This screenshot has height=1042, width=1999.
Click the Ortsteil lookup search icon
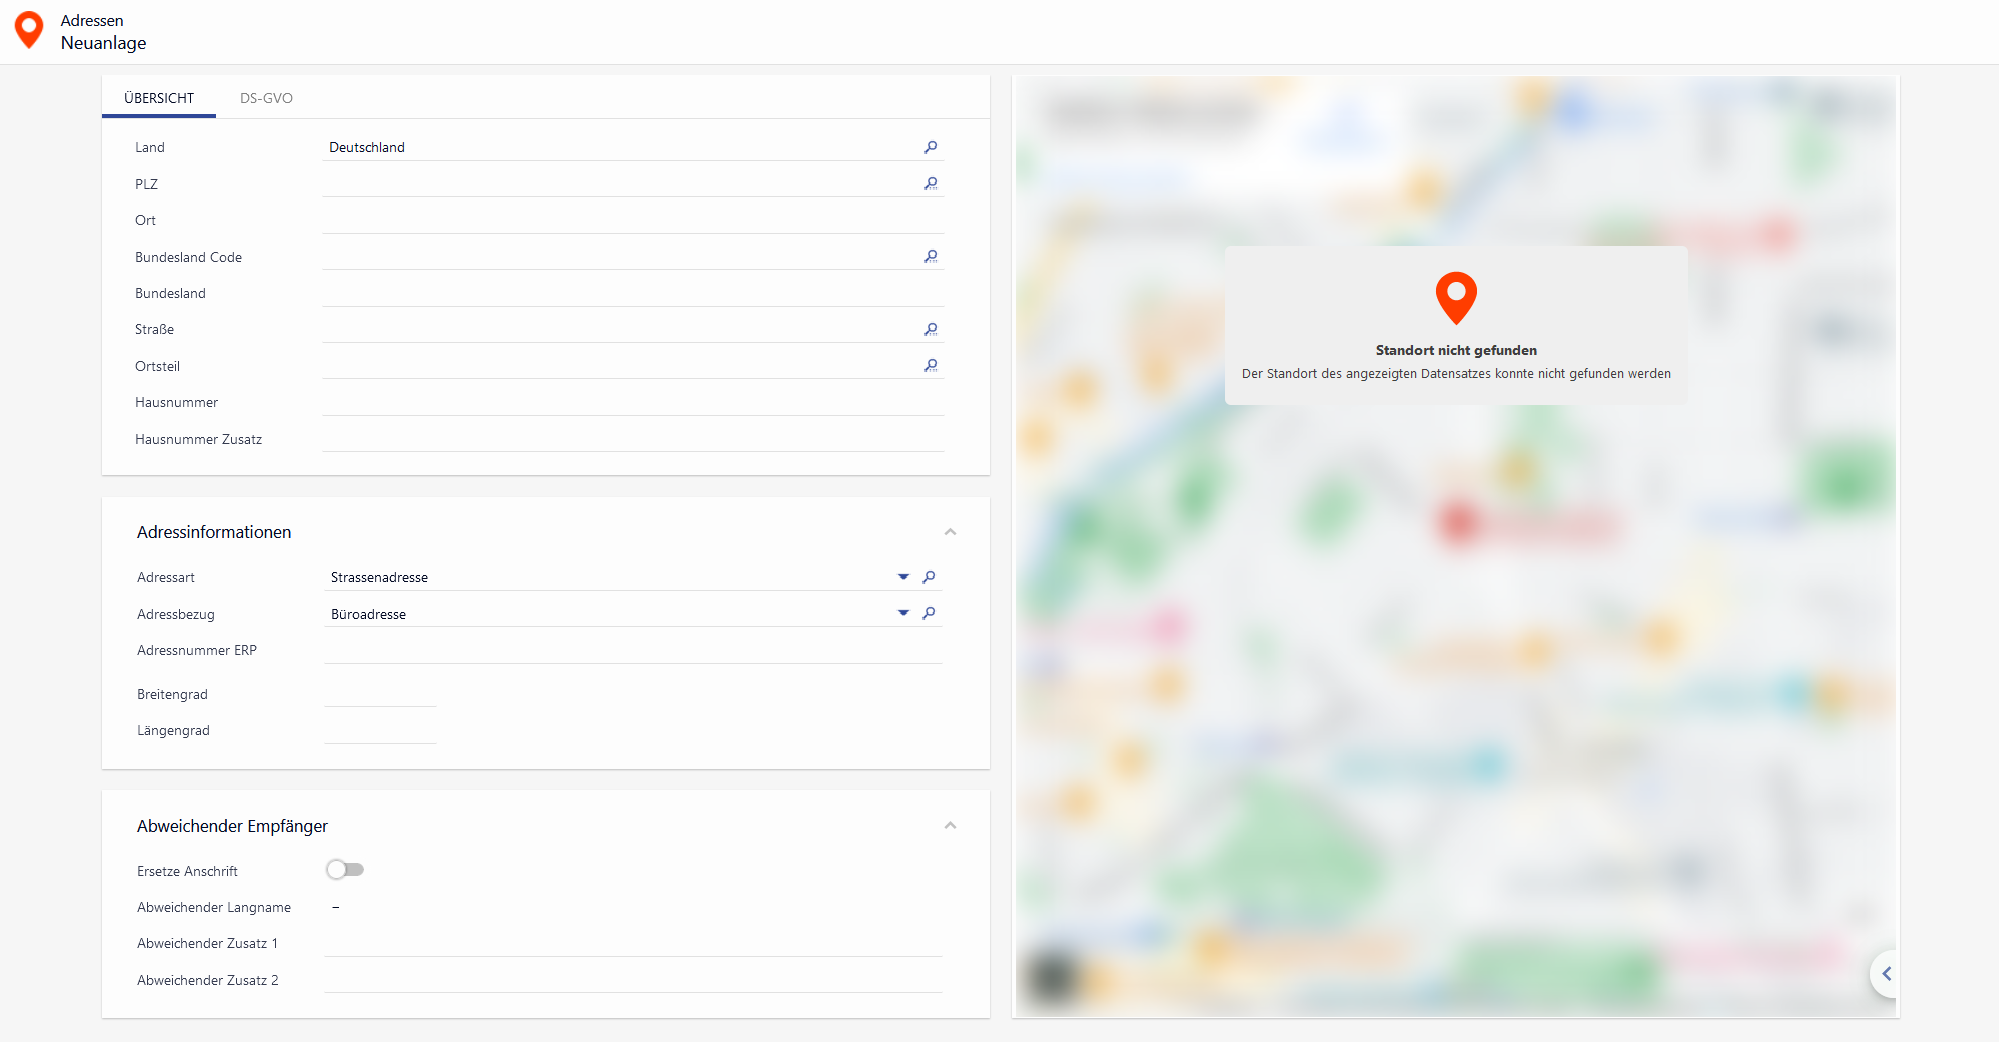tap(930, 366)
